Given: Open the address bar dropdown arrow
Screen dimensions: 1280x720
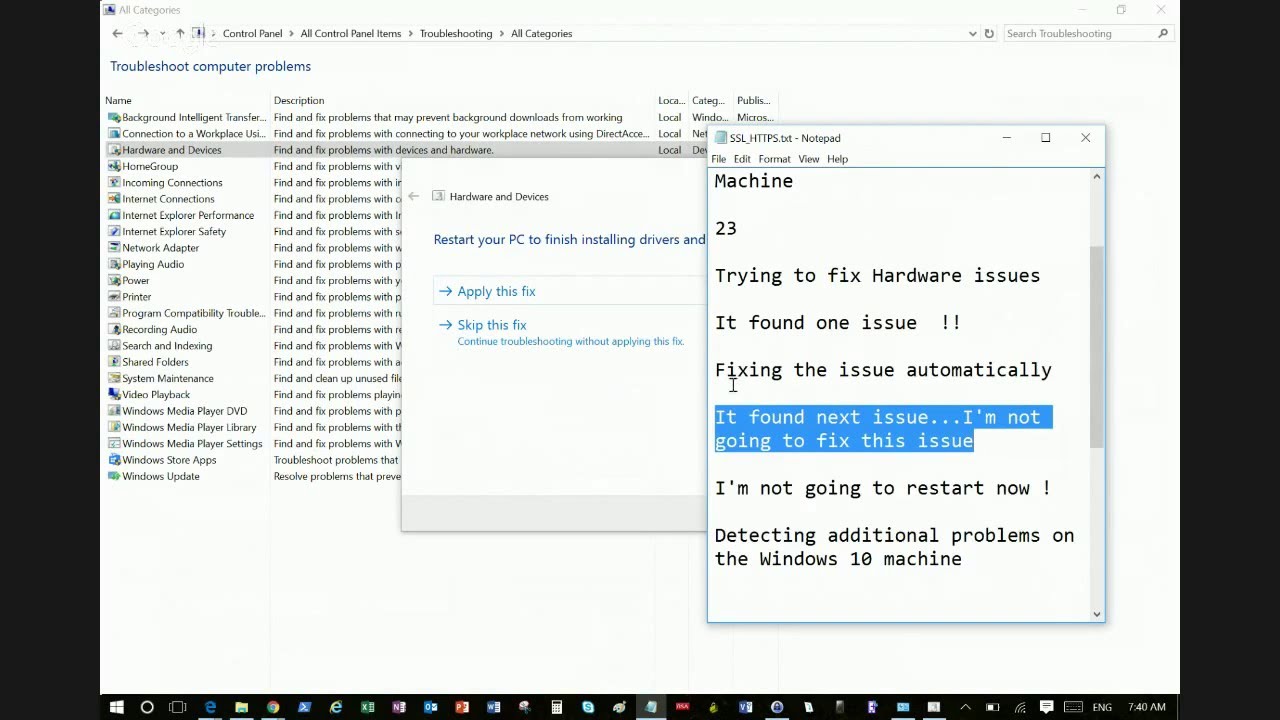Looking at the screenshot, I should pos(972,33).
